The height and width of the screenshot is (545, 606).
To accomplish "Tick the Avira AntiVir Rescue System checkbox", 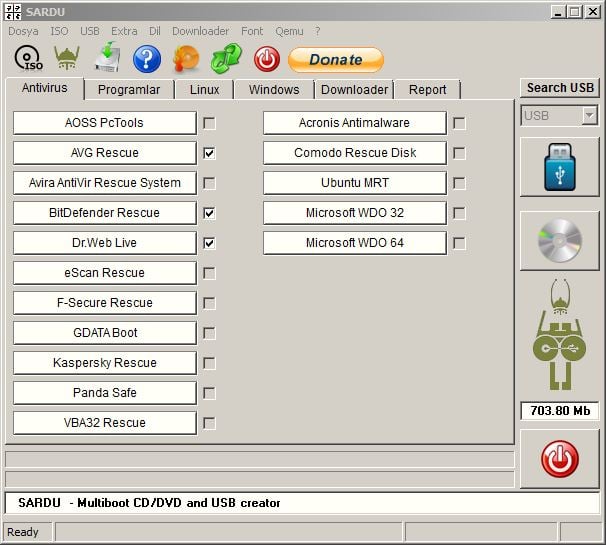I will [209, 183].
